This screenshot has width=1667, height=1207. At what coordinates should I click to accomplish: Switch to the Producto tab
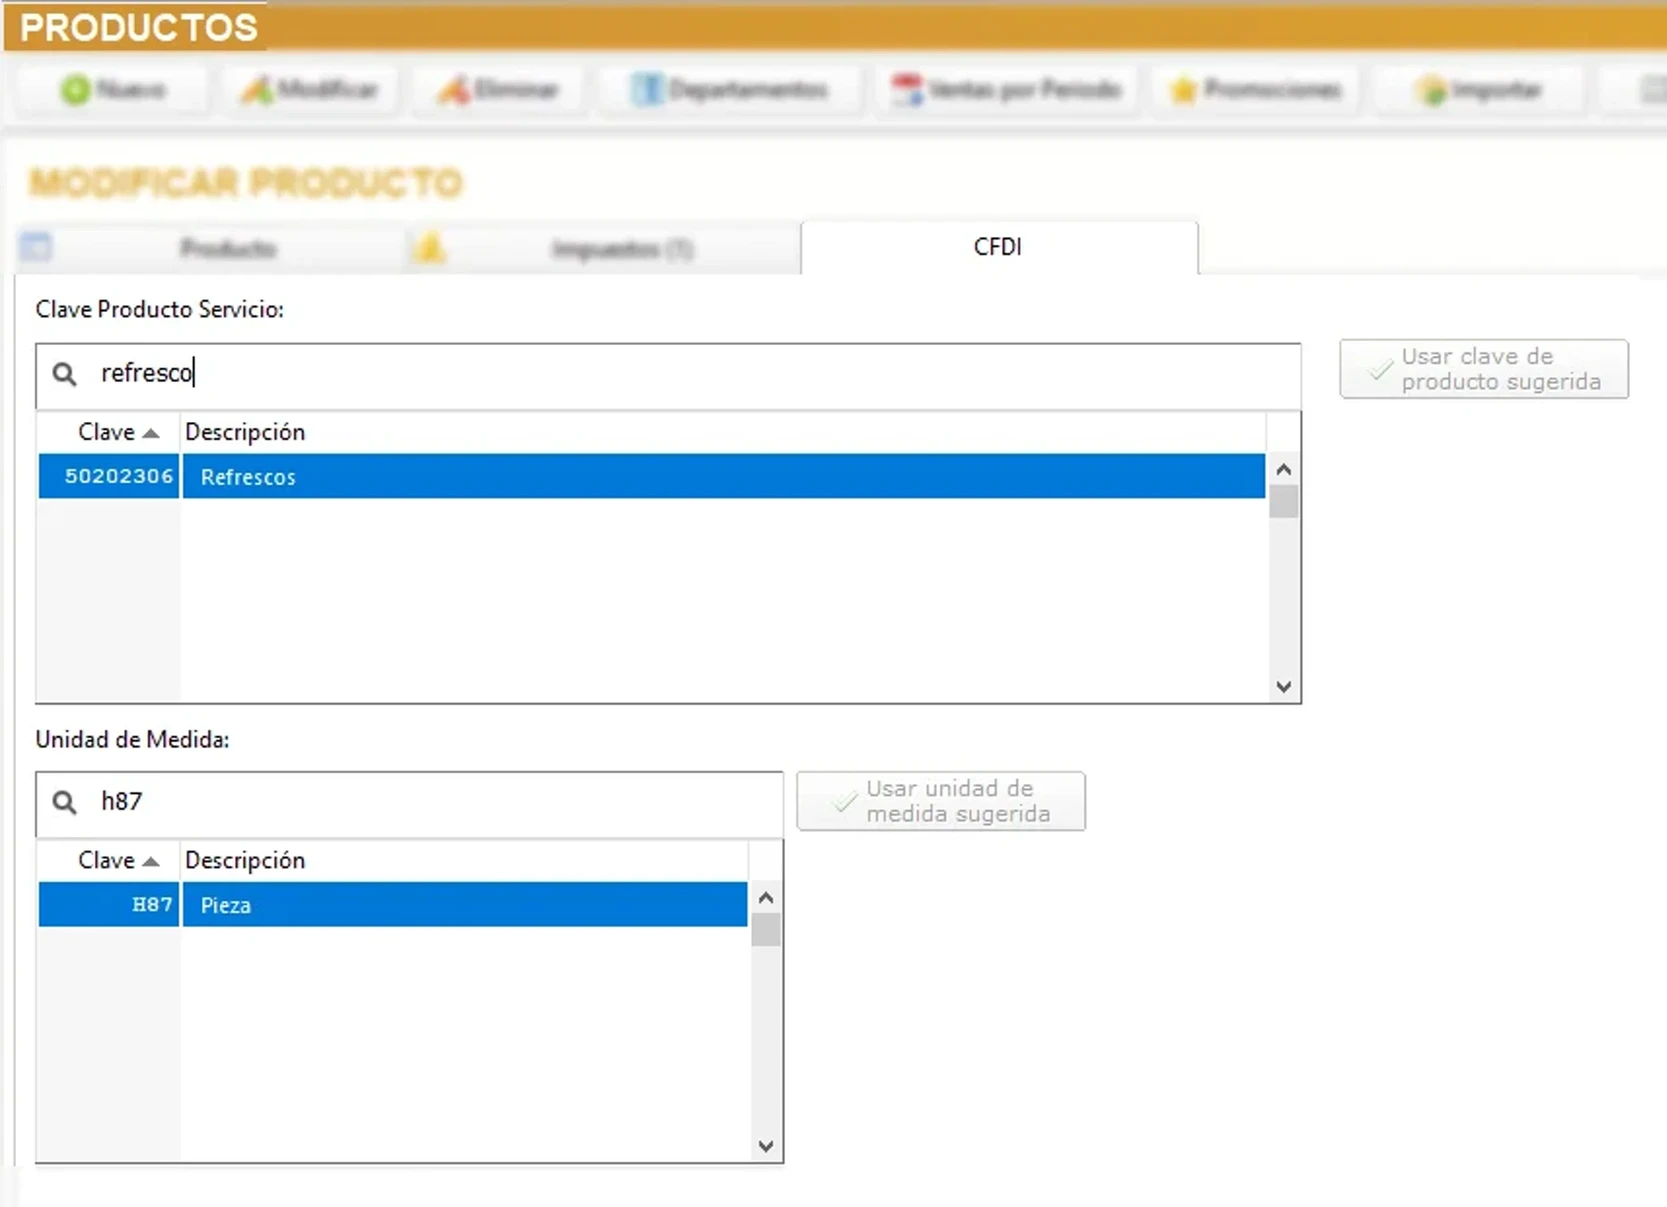227,248
